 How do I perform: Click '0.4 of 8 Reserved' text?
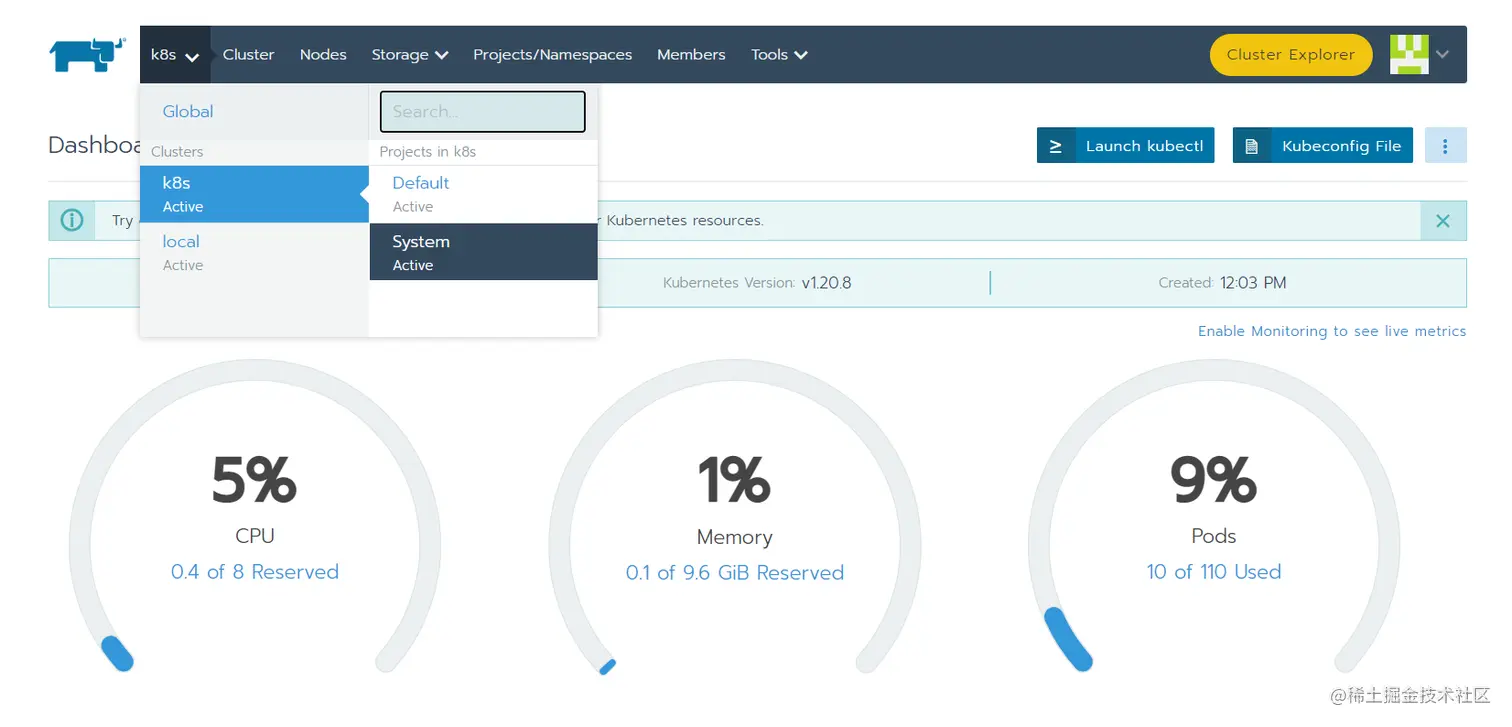pos(255,572)
